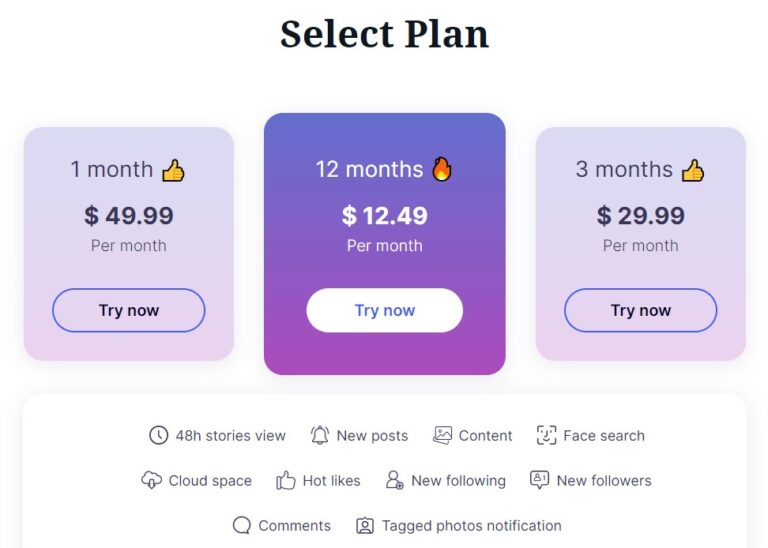Click the bell icon for New posts
The height and width of the screenshot is (548, 768).
[x=320, y=435]
